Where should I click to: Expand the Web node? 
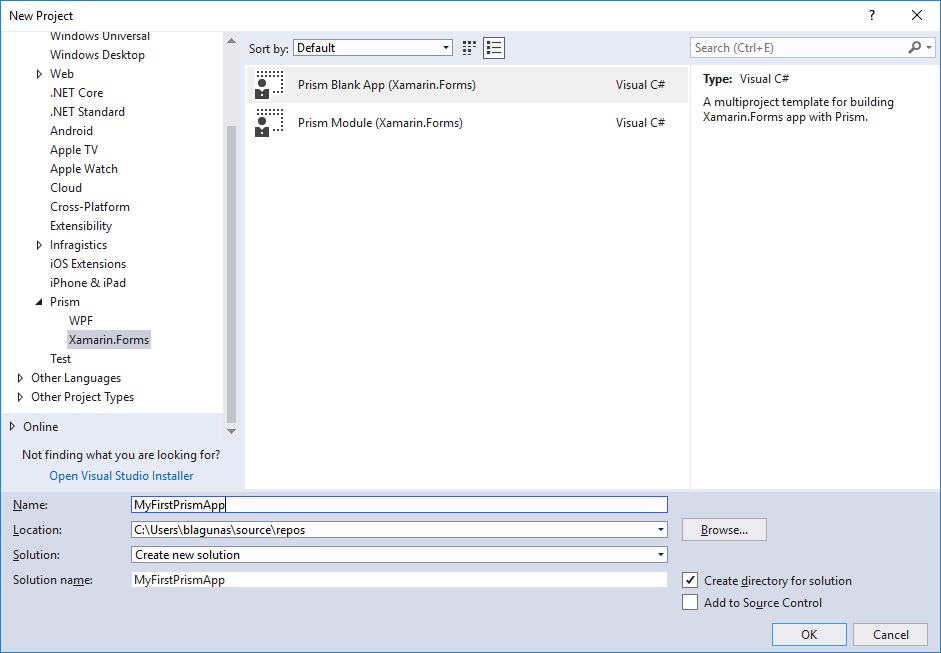point(39,74)
